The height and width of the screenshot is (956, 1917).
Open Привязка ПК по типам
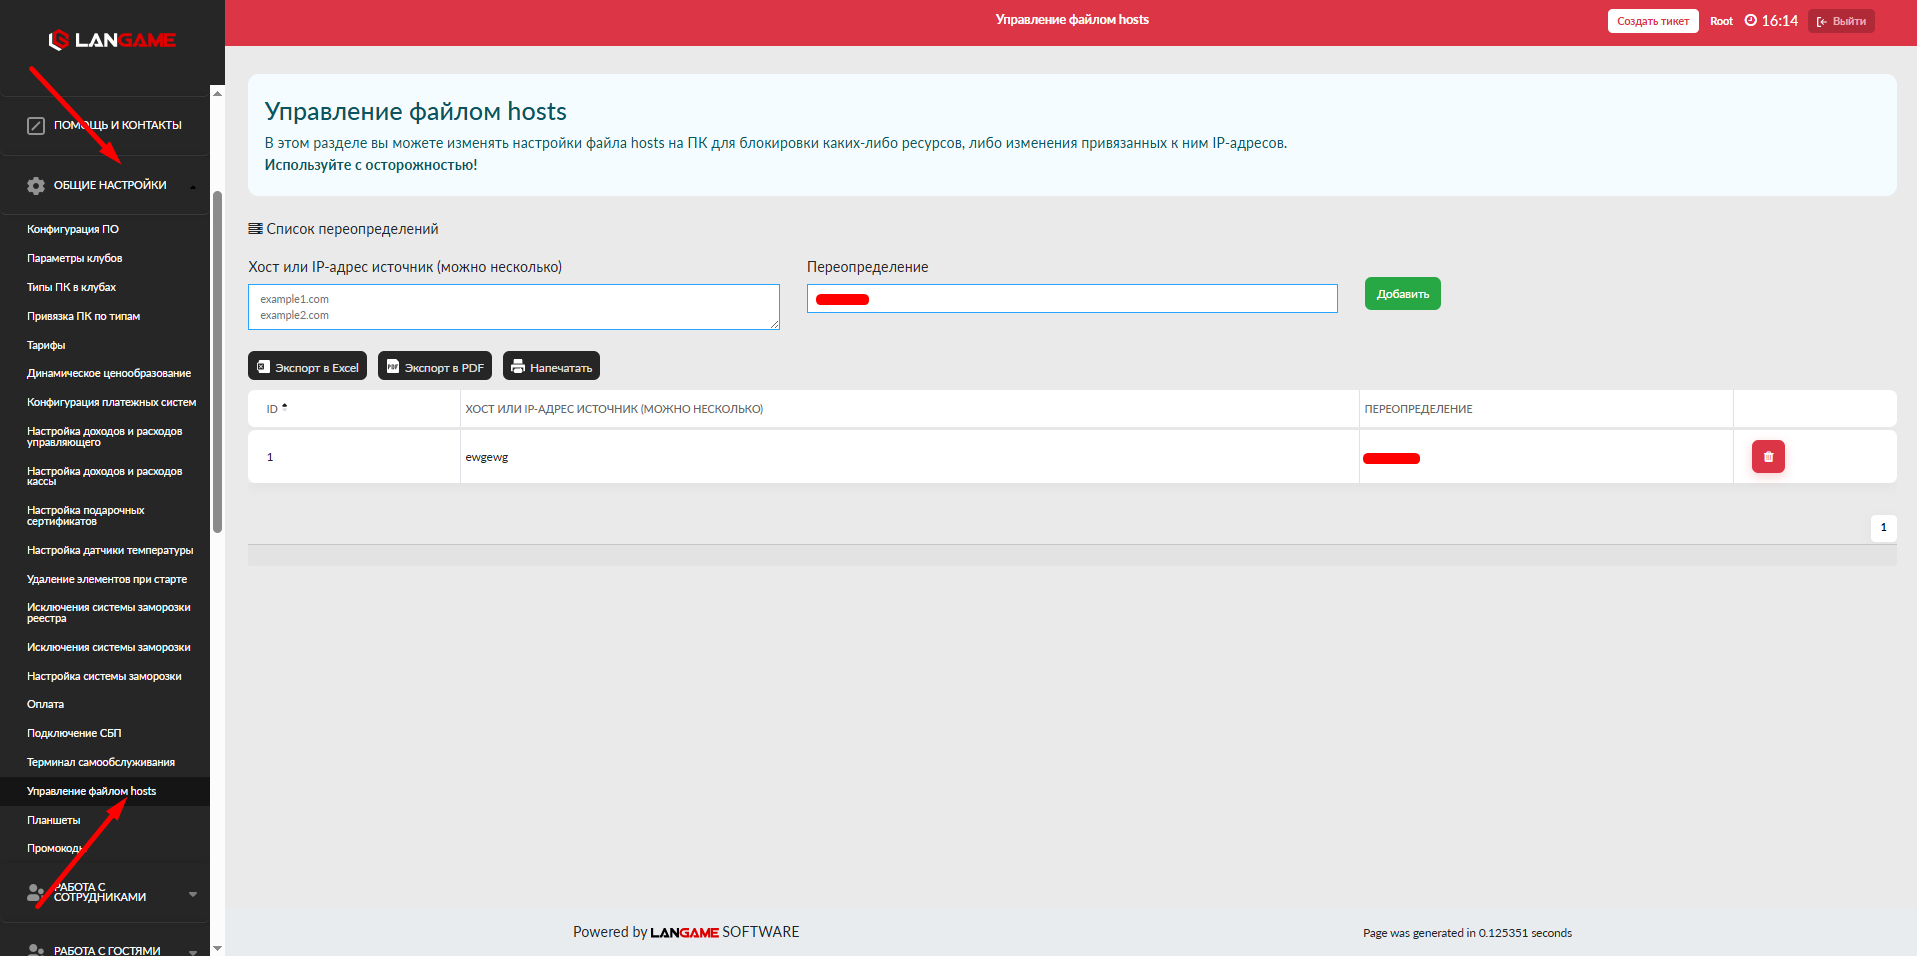[x=83, y=316]
